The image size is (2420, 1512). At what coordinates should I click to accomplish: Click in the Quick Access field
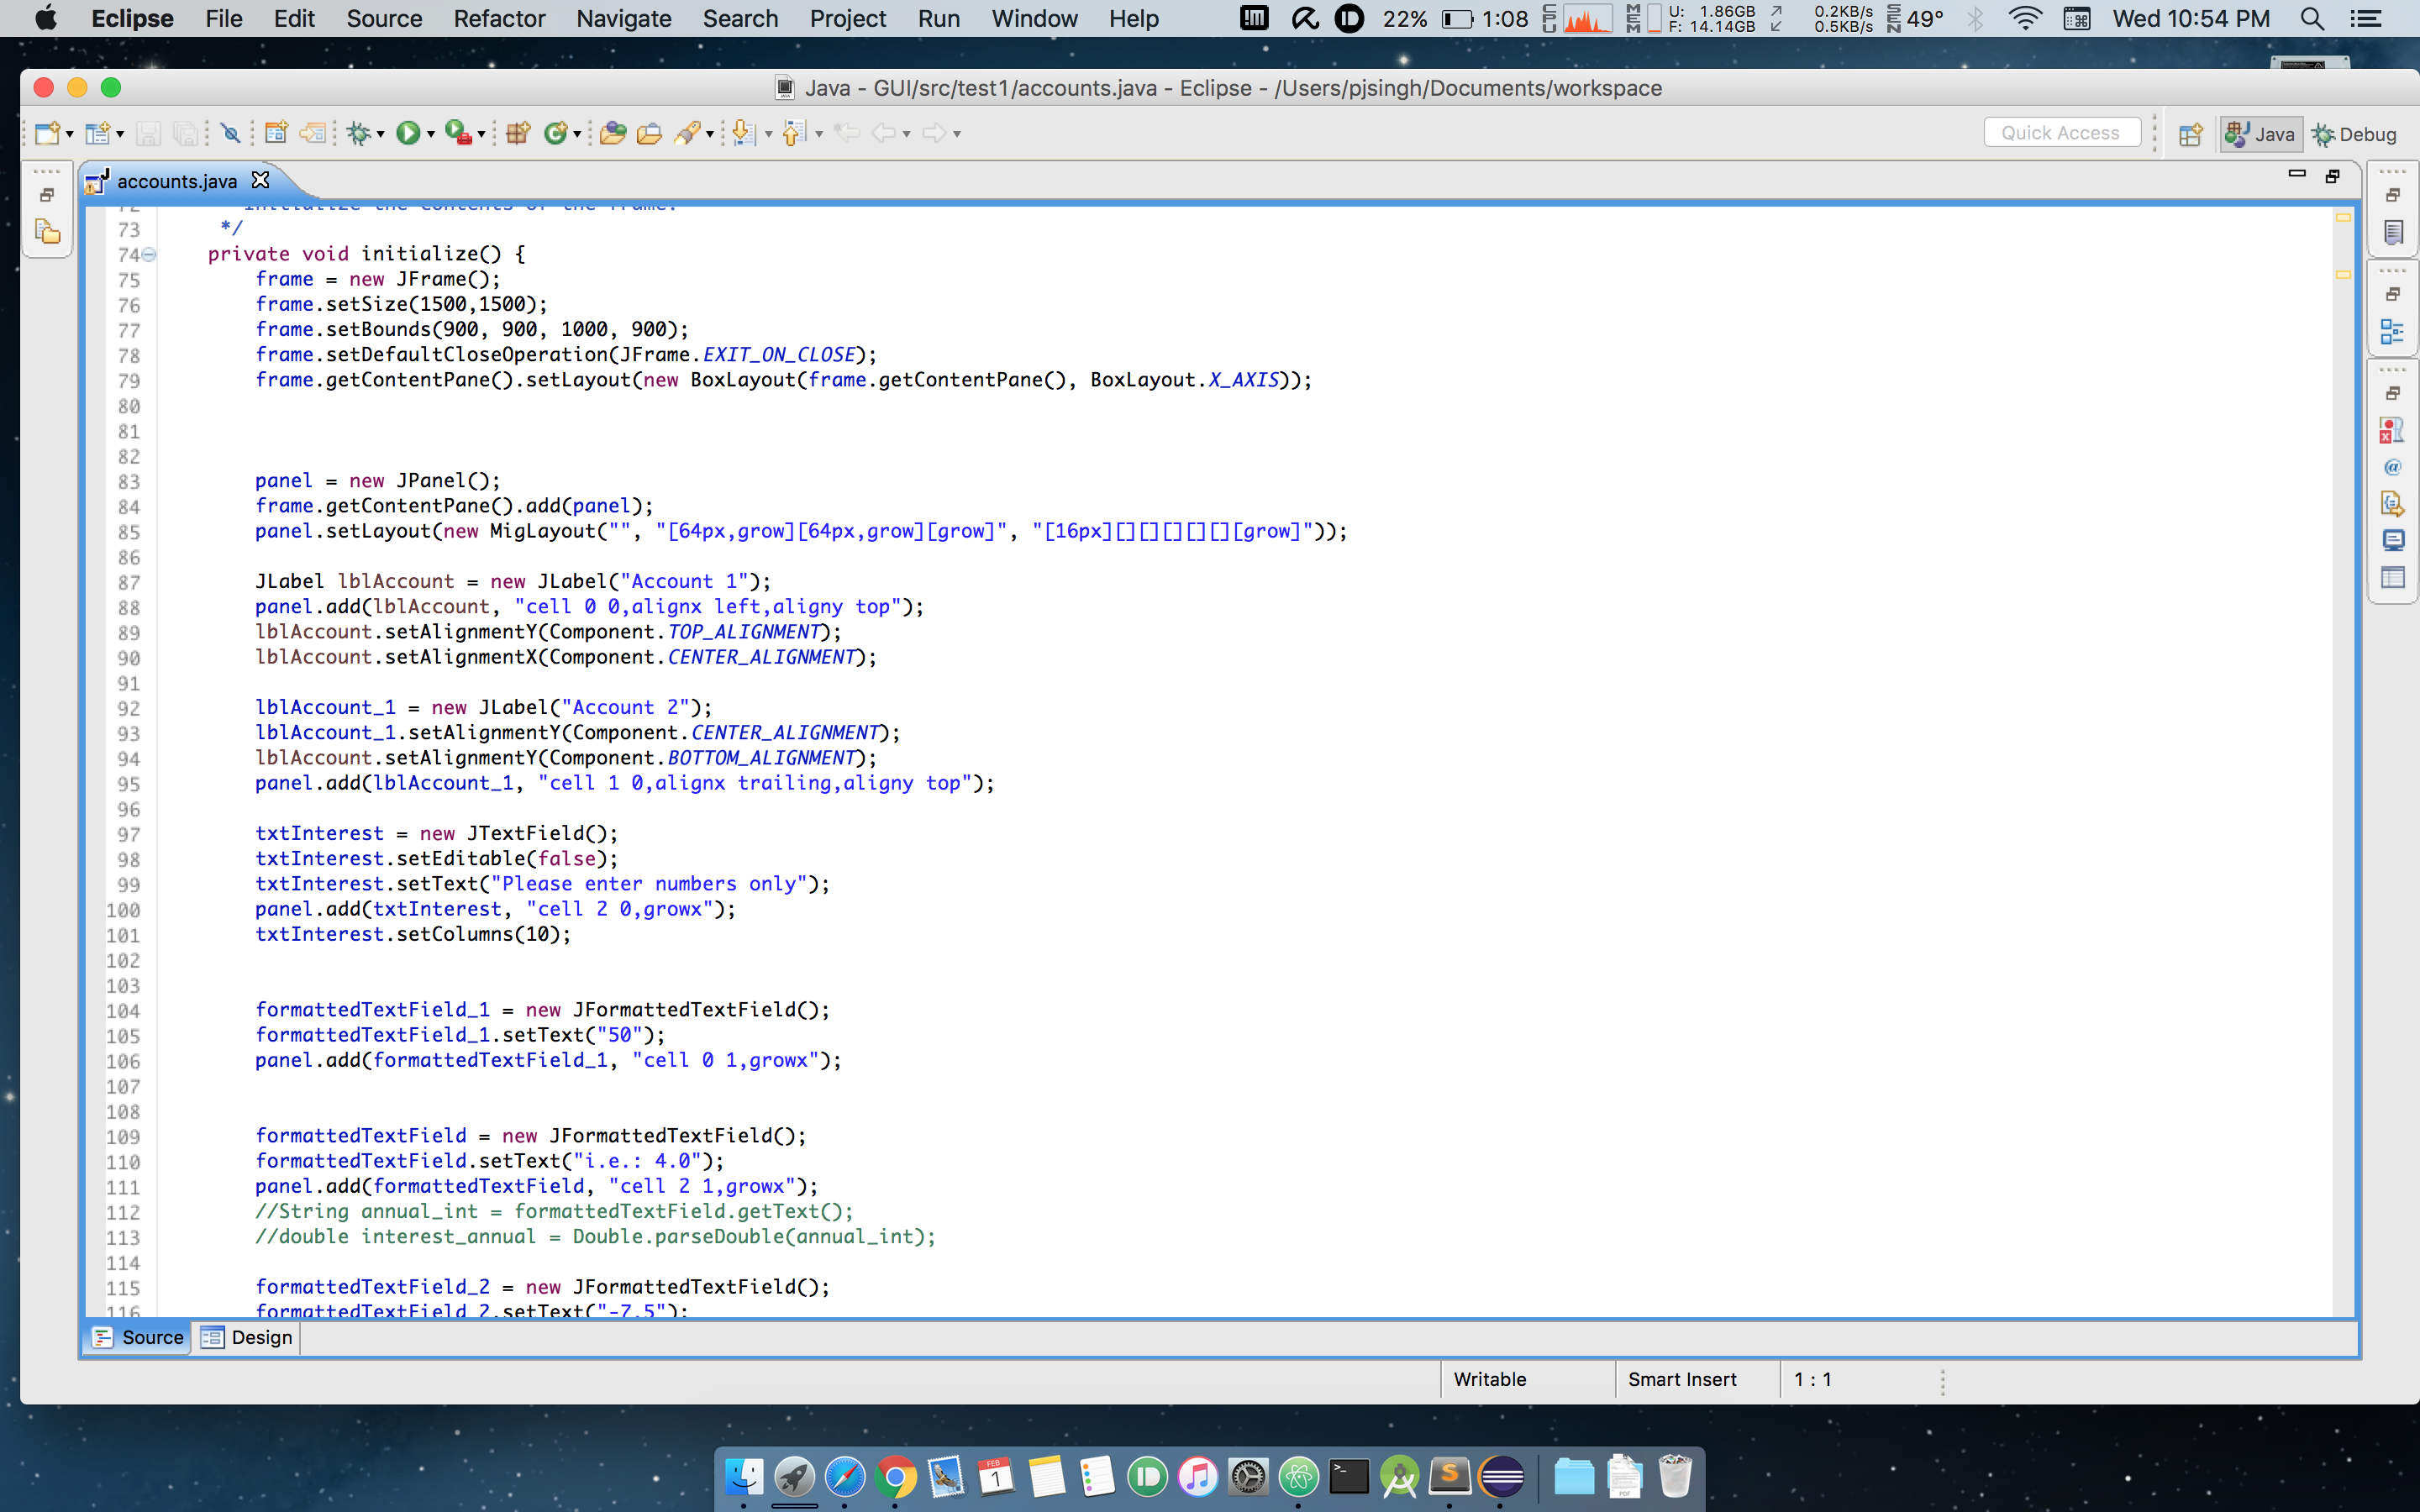point(2061,133)
